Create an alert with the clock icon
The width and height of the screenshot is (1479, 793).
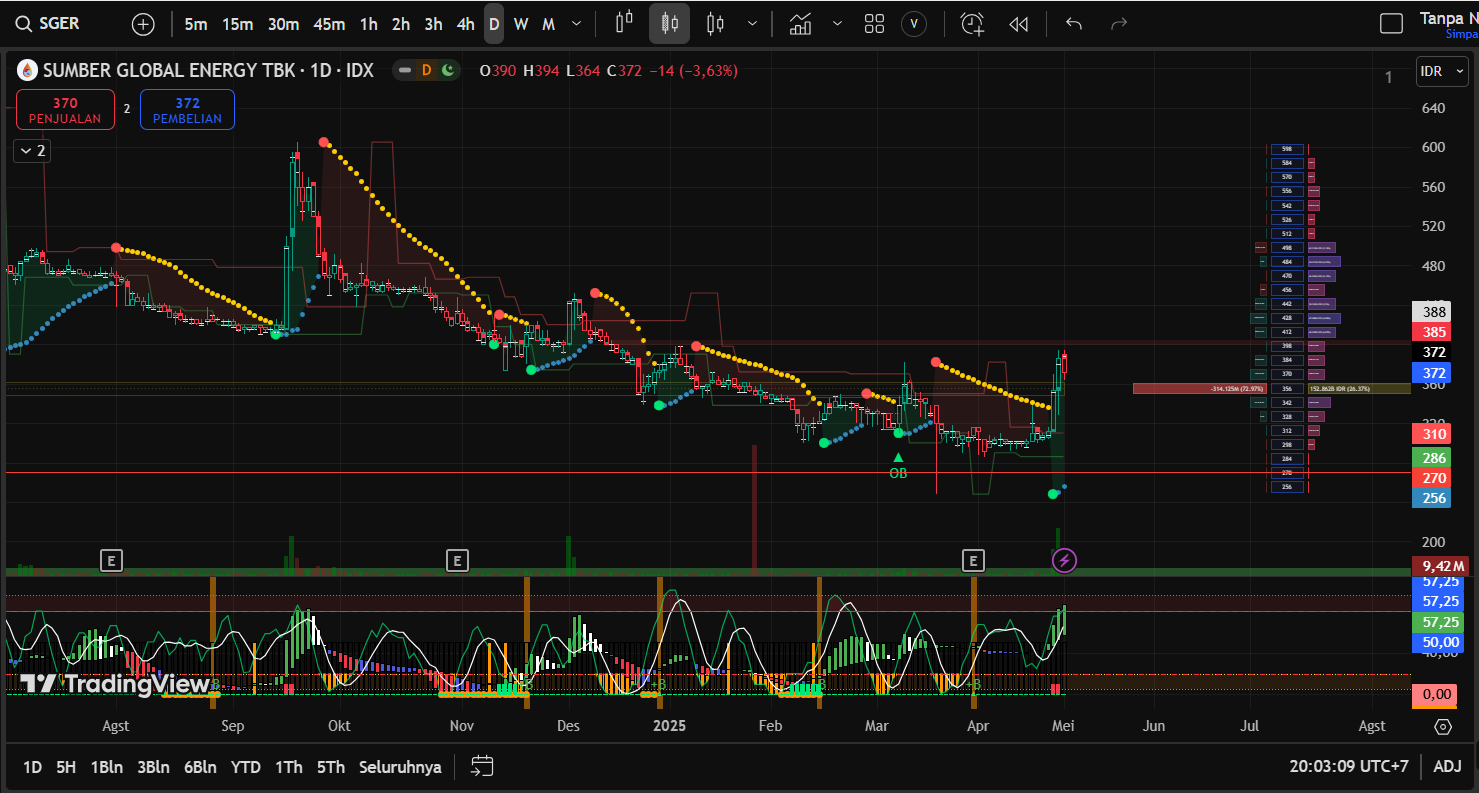(972, 24)
